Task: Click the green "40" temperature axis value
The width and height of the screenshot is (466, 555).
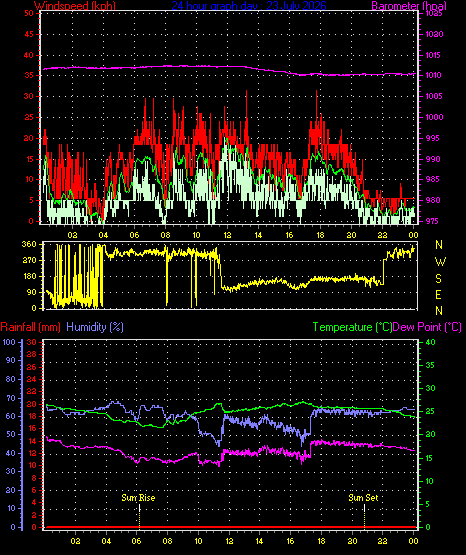Action: [x=430, y=342]
